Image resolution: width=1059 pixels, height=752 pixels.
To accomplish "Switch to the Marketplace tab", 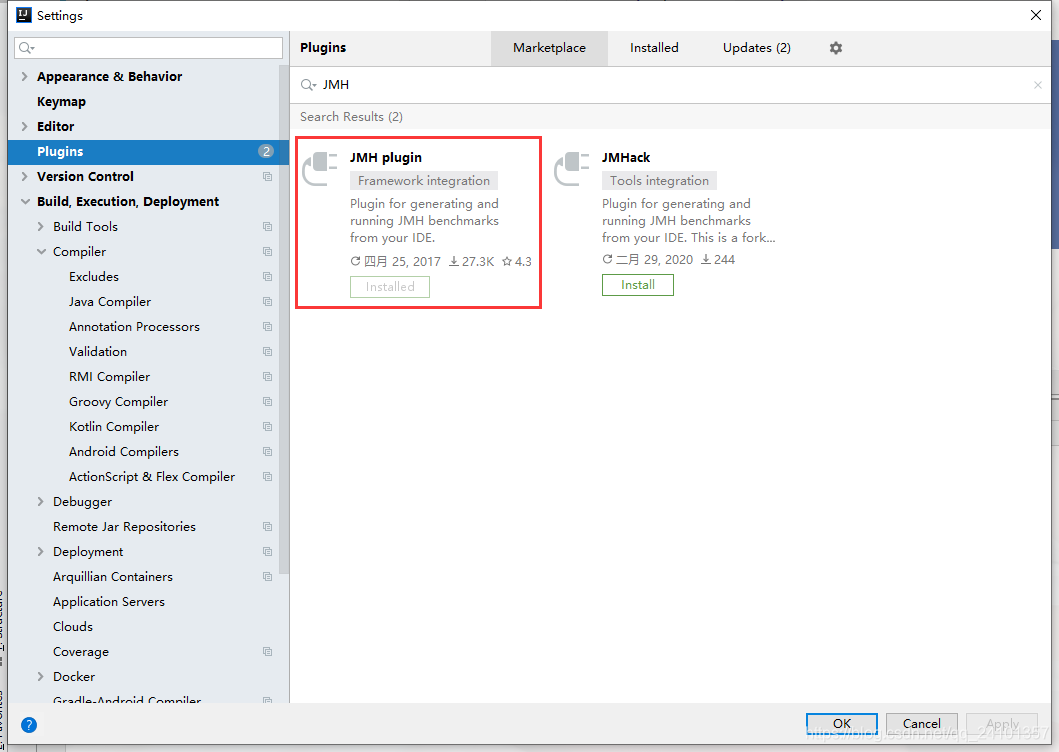I will tap(549, 48).
